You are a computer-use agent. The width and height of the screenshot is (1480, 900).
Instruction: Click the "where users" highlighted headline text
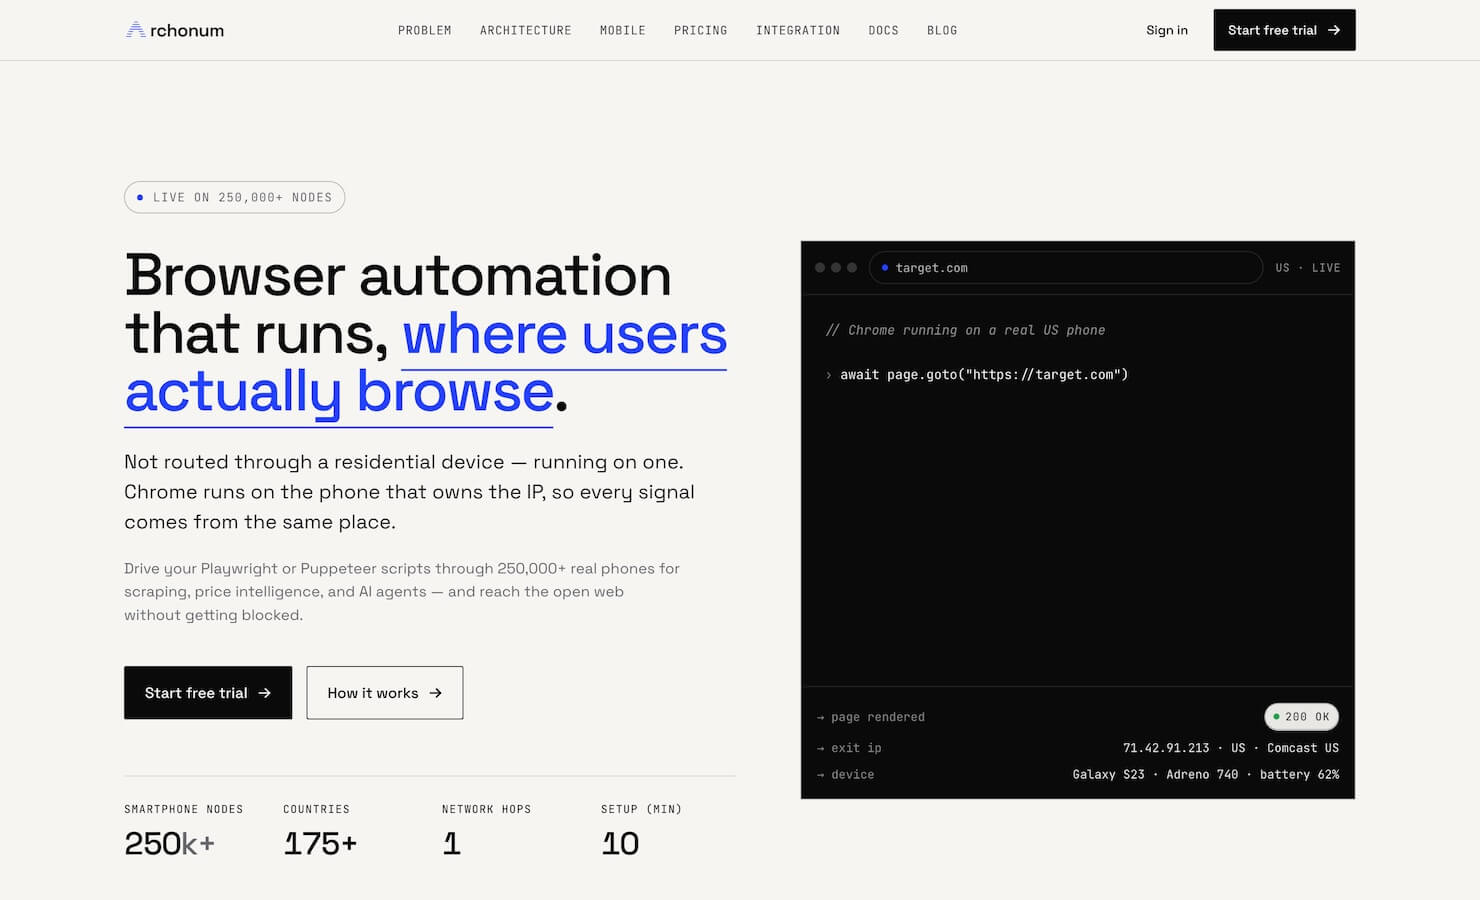coord(565,334)
